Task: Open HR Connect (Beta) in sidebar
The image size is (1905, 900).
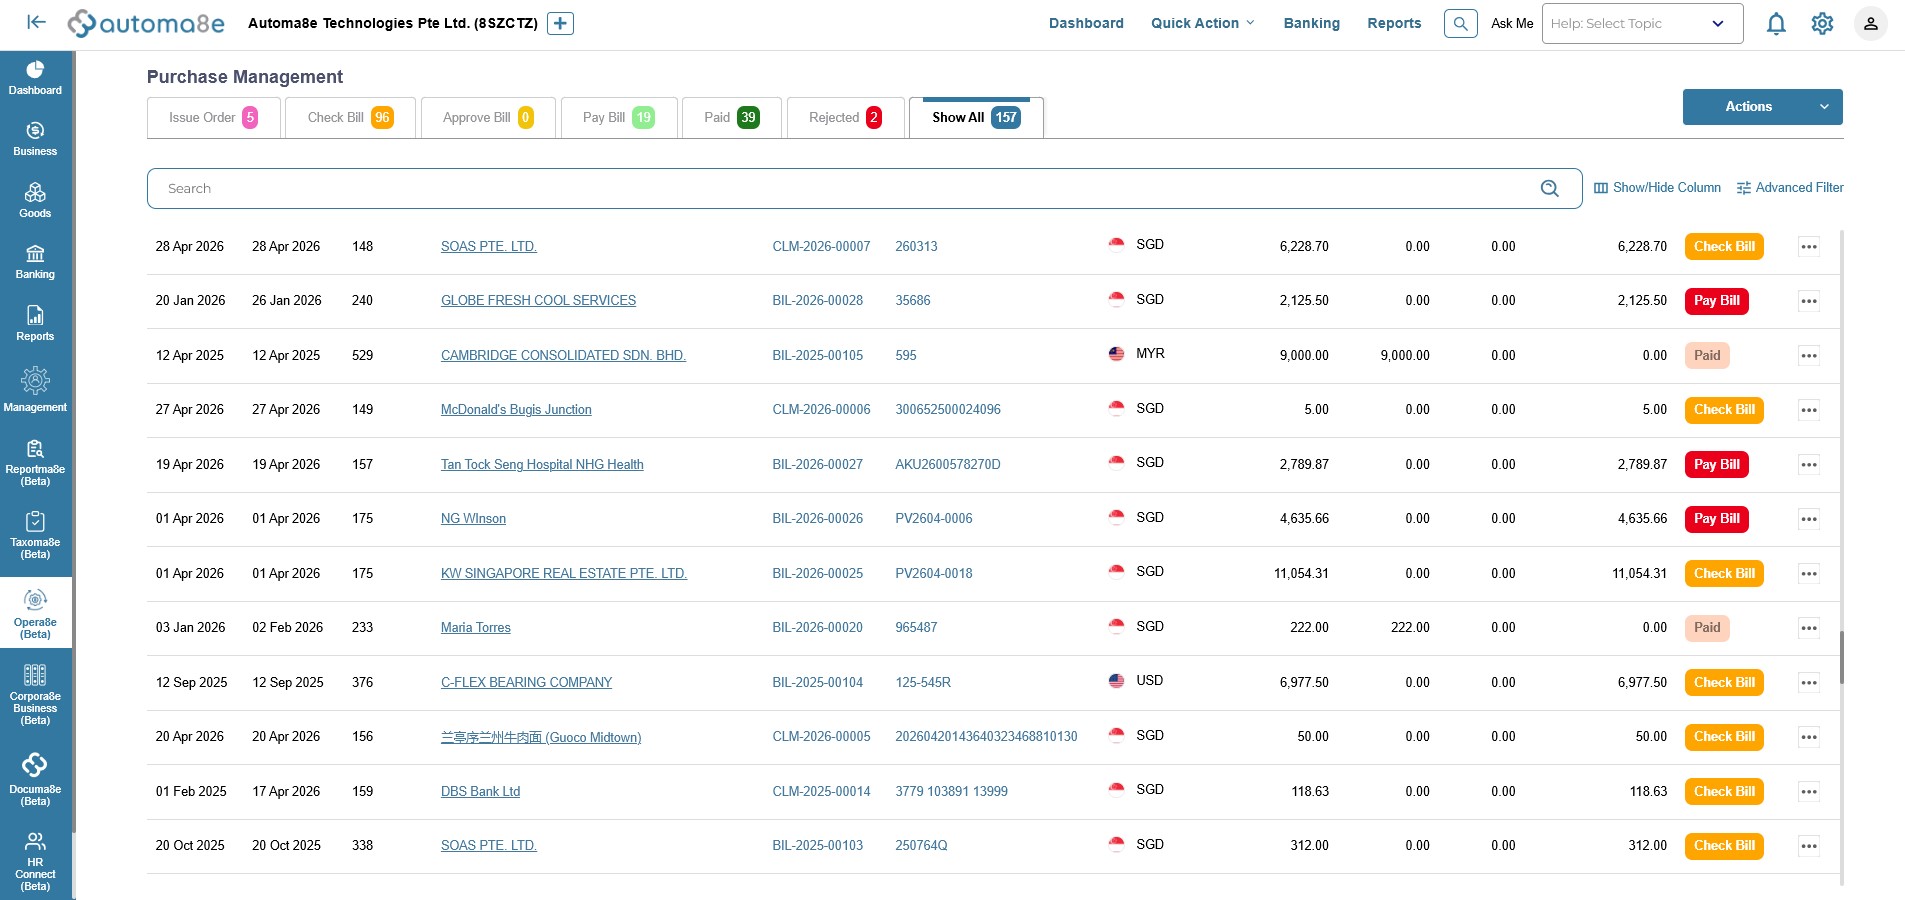Action: click(x=35, y=860)
